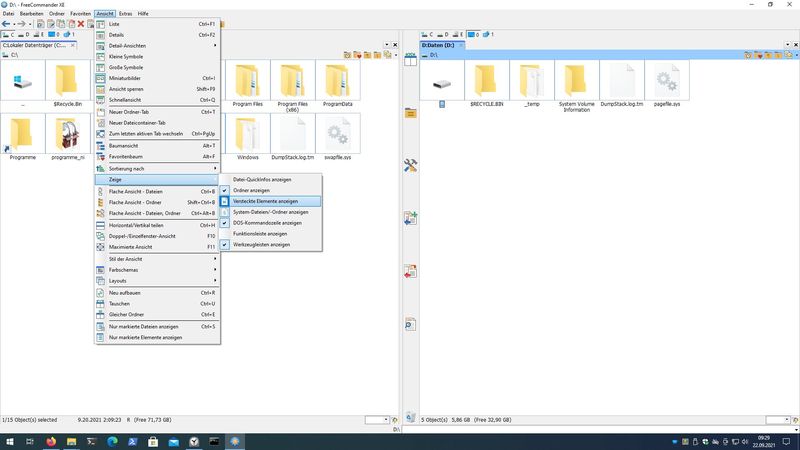Viewport: 800px width, 450px height.
Task: Open left panel tab list dropdown arrow
Action: tap(387, 45)
